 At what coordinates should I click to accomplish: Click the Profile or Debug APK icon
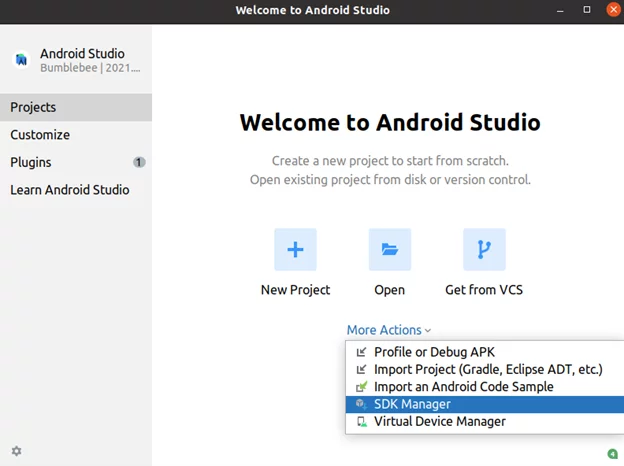pos(361,352)
